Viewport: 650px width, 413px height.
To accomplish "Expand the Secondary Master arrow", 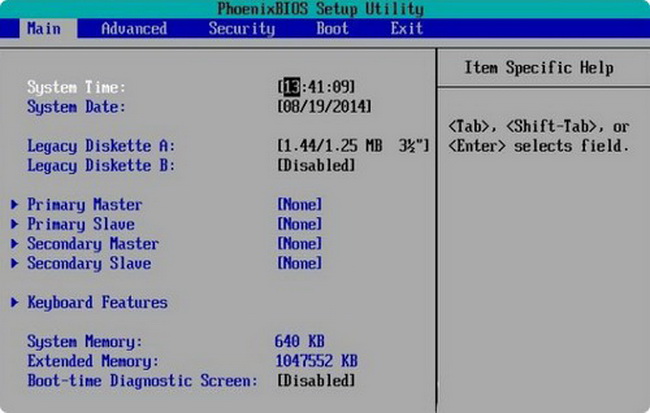I will 15,243.
